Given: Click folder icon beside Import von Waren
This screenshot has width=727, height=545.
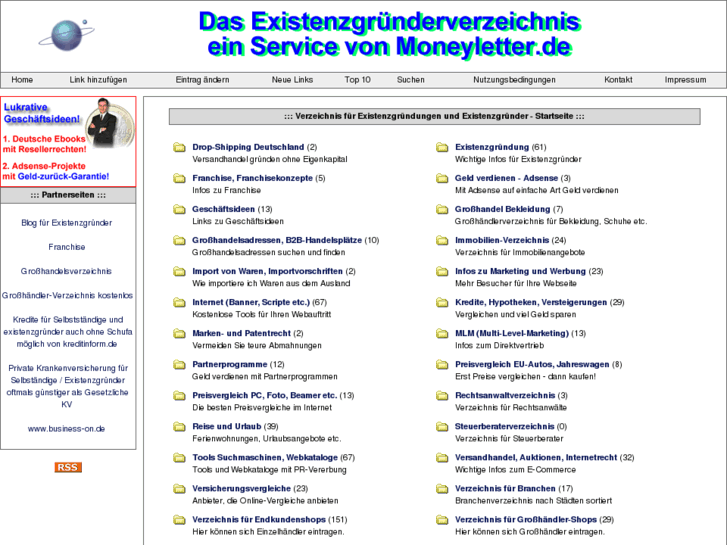Looking at the screenshot, I should [179, 272].
